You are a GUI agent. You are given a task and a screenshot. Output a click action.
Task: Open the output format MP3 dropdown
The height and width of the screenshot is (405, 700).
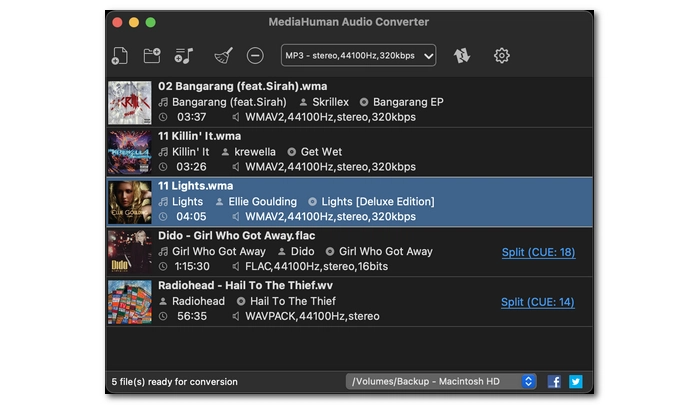click(358, 55)
